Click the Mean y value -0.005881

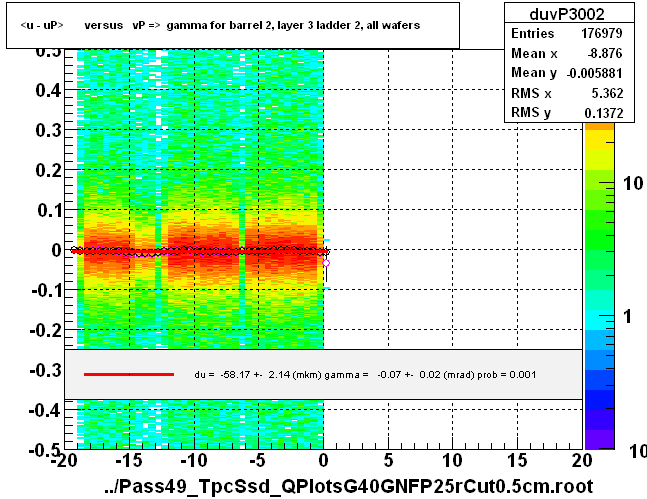click(594, 73)
